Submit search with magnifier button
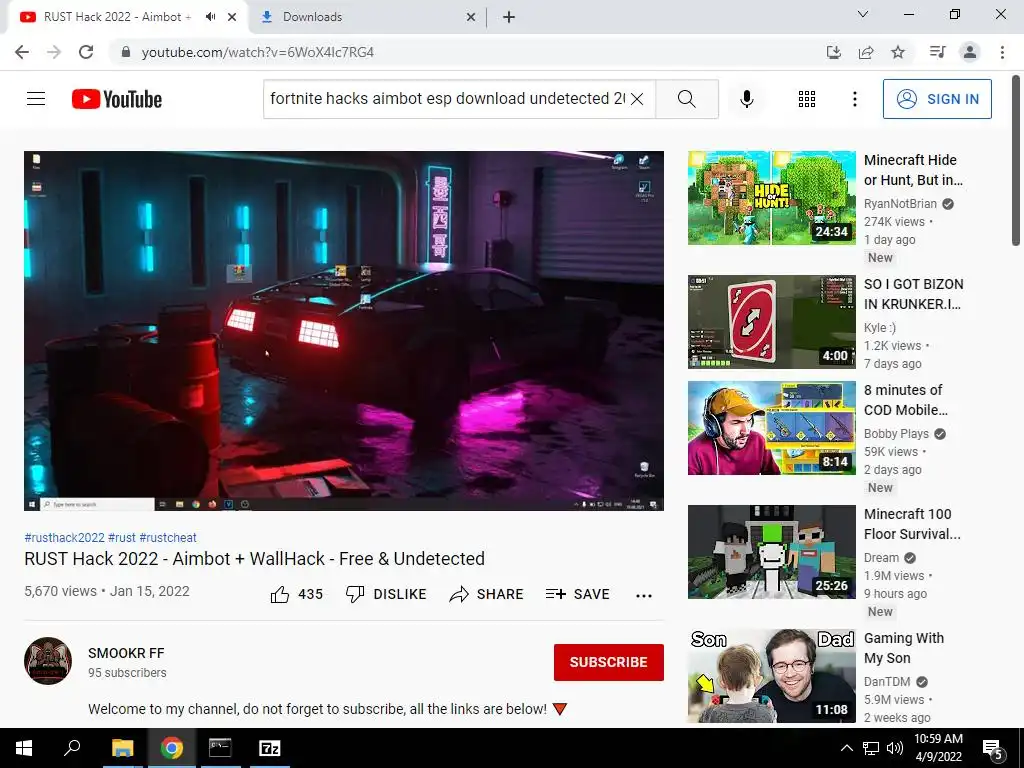This screenshot has width=1024, height=768. (x=686, y=99)
